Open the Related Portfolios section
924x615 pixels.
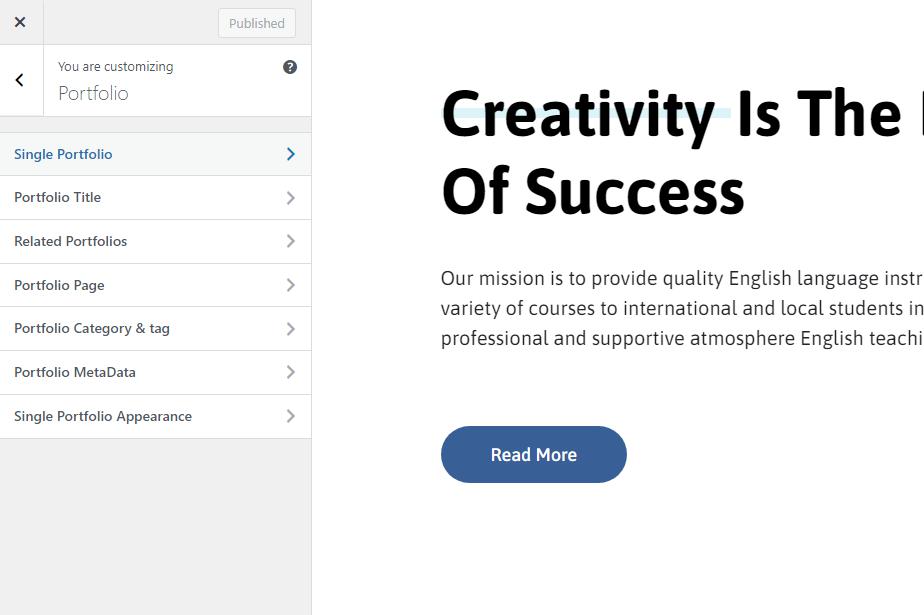(x=156, y=242)
